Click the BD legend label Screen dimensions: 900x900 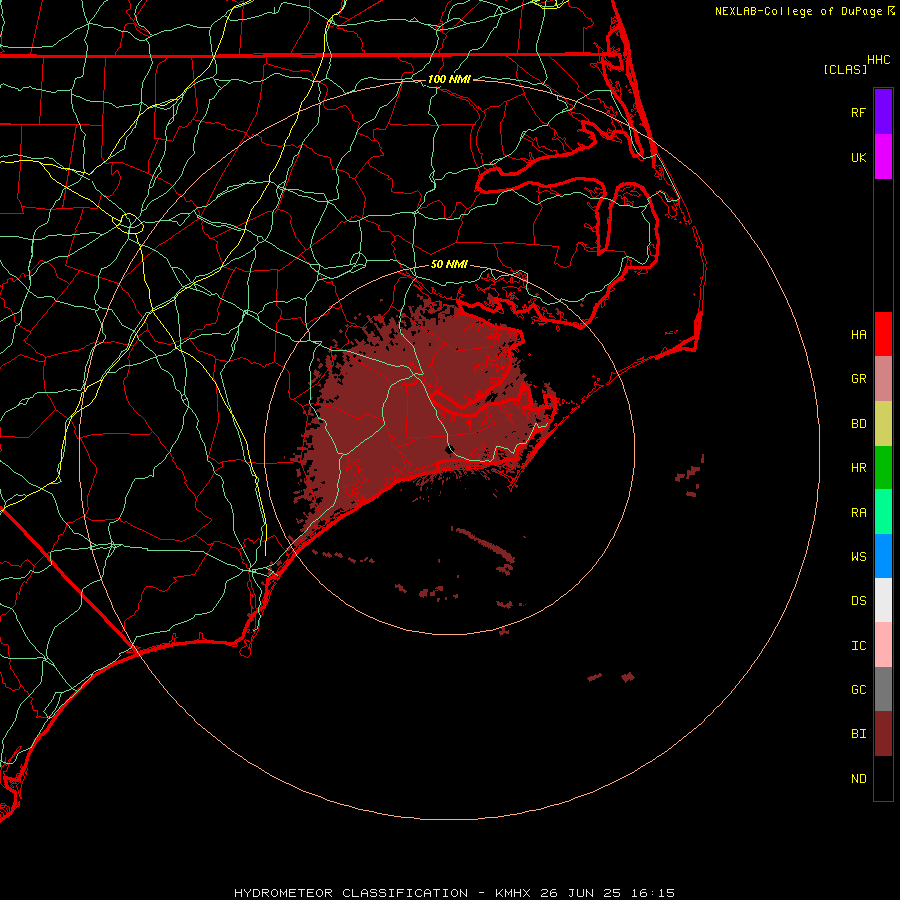point(858,424)
